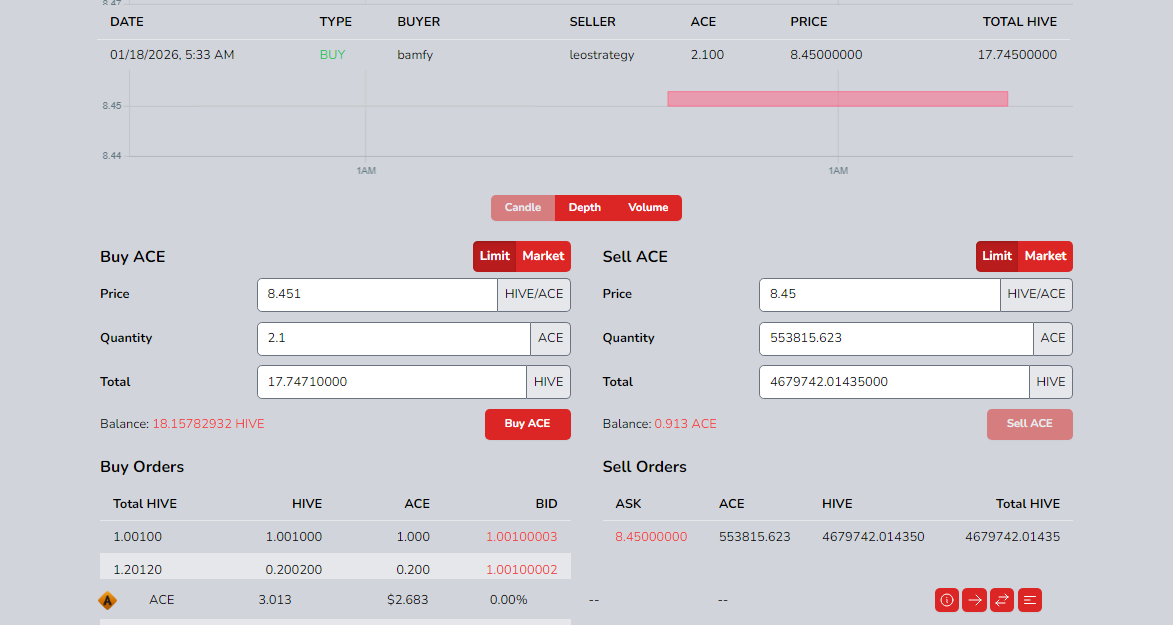Click the 18.15782932 HIVE balance link
The width and height of the screenshot is (1173, 625).
208,424
